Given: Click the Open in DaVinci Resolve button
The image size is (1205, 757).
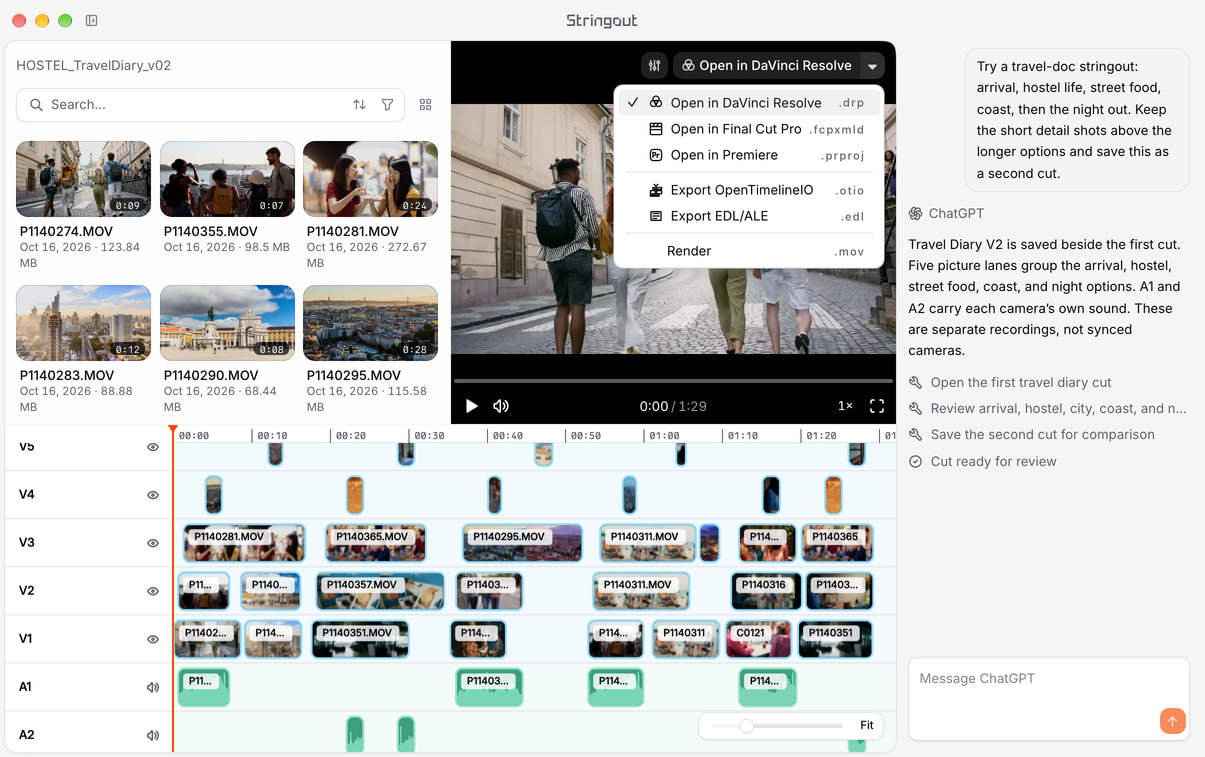Looking at the screenshot, I should (766, 65).
